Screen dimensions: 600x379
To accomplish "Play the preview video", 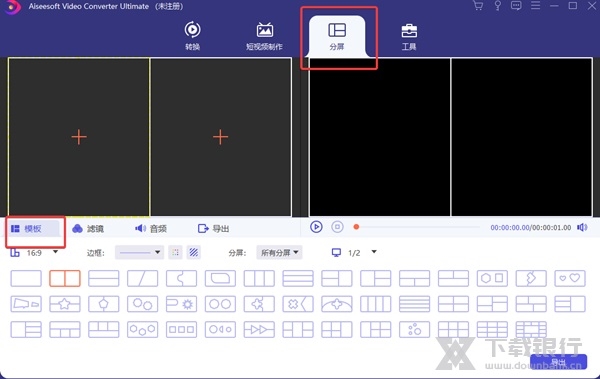I will (x=316, y=227).
